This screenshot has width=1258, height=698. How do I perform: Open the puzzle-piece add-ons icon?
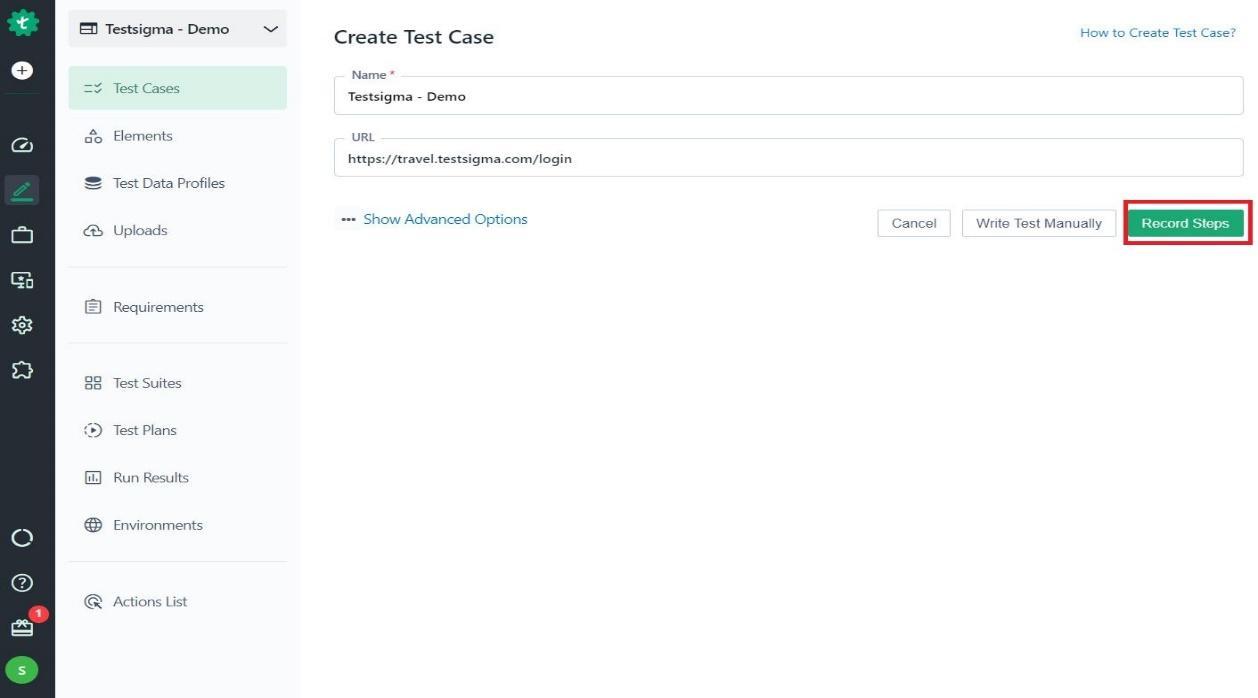[x=22, y=370]
